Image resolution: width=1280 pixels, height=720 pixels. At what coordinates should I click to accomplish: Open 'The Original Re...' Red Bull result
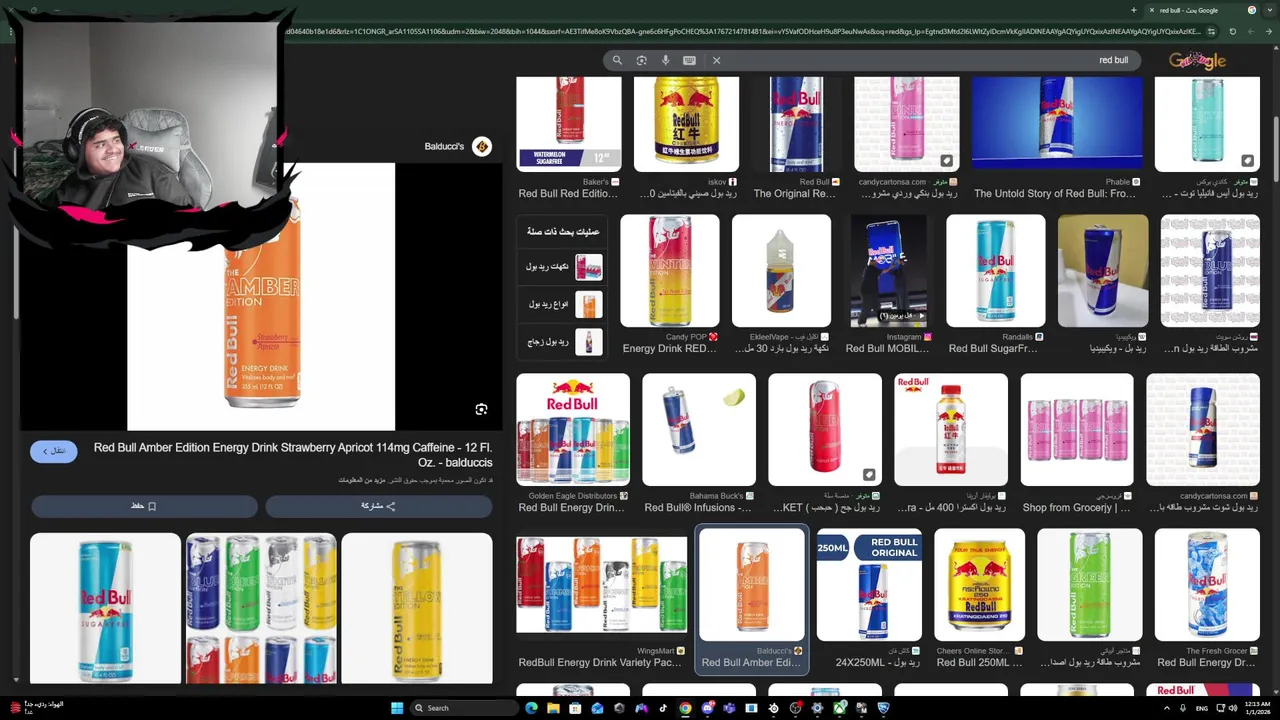(796, 138)
